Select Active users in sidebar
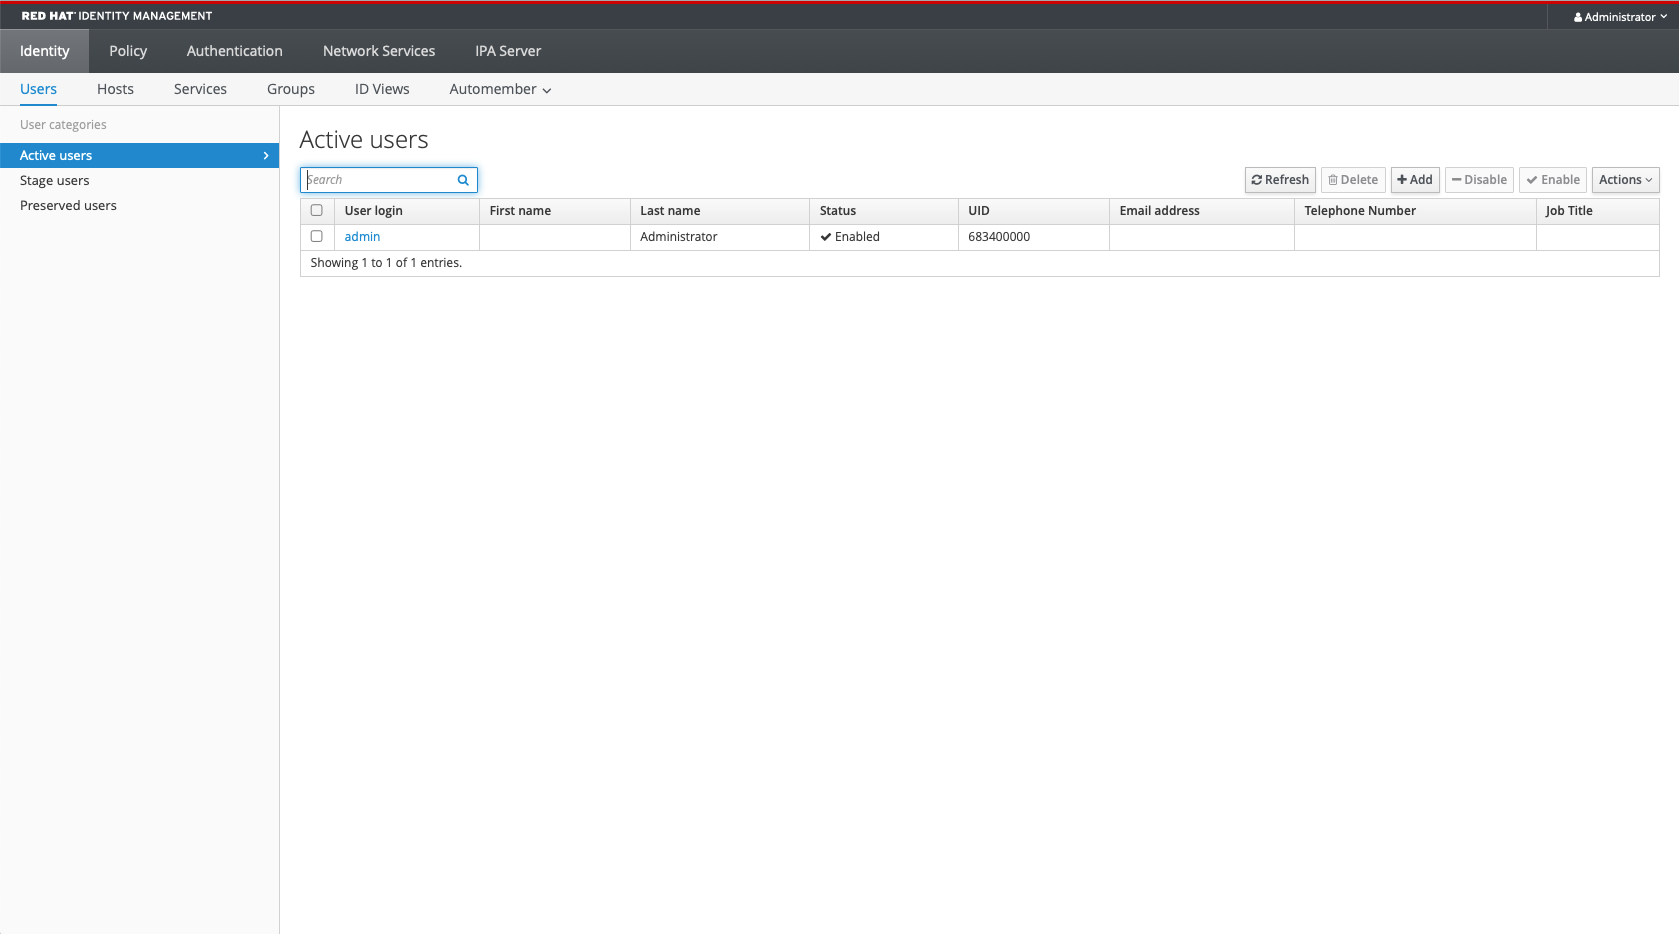 click(x=139, y=156)
